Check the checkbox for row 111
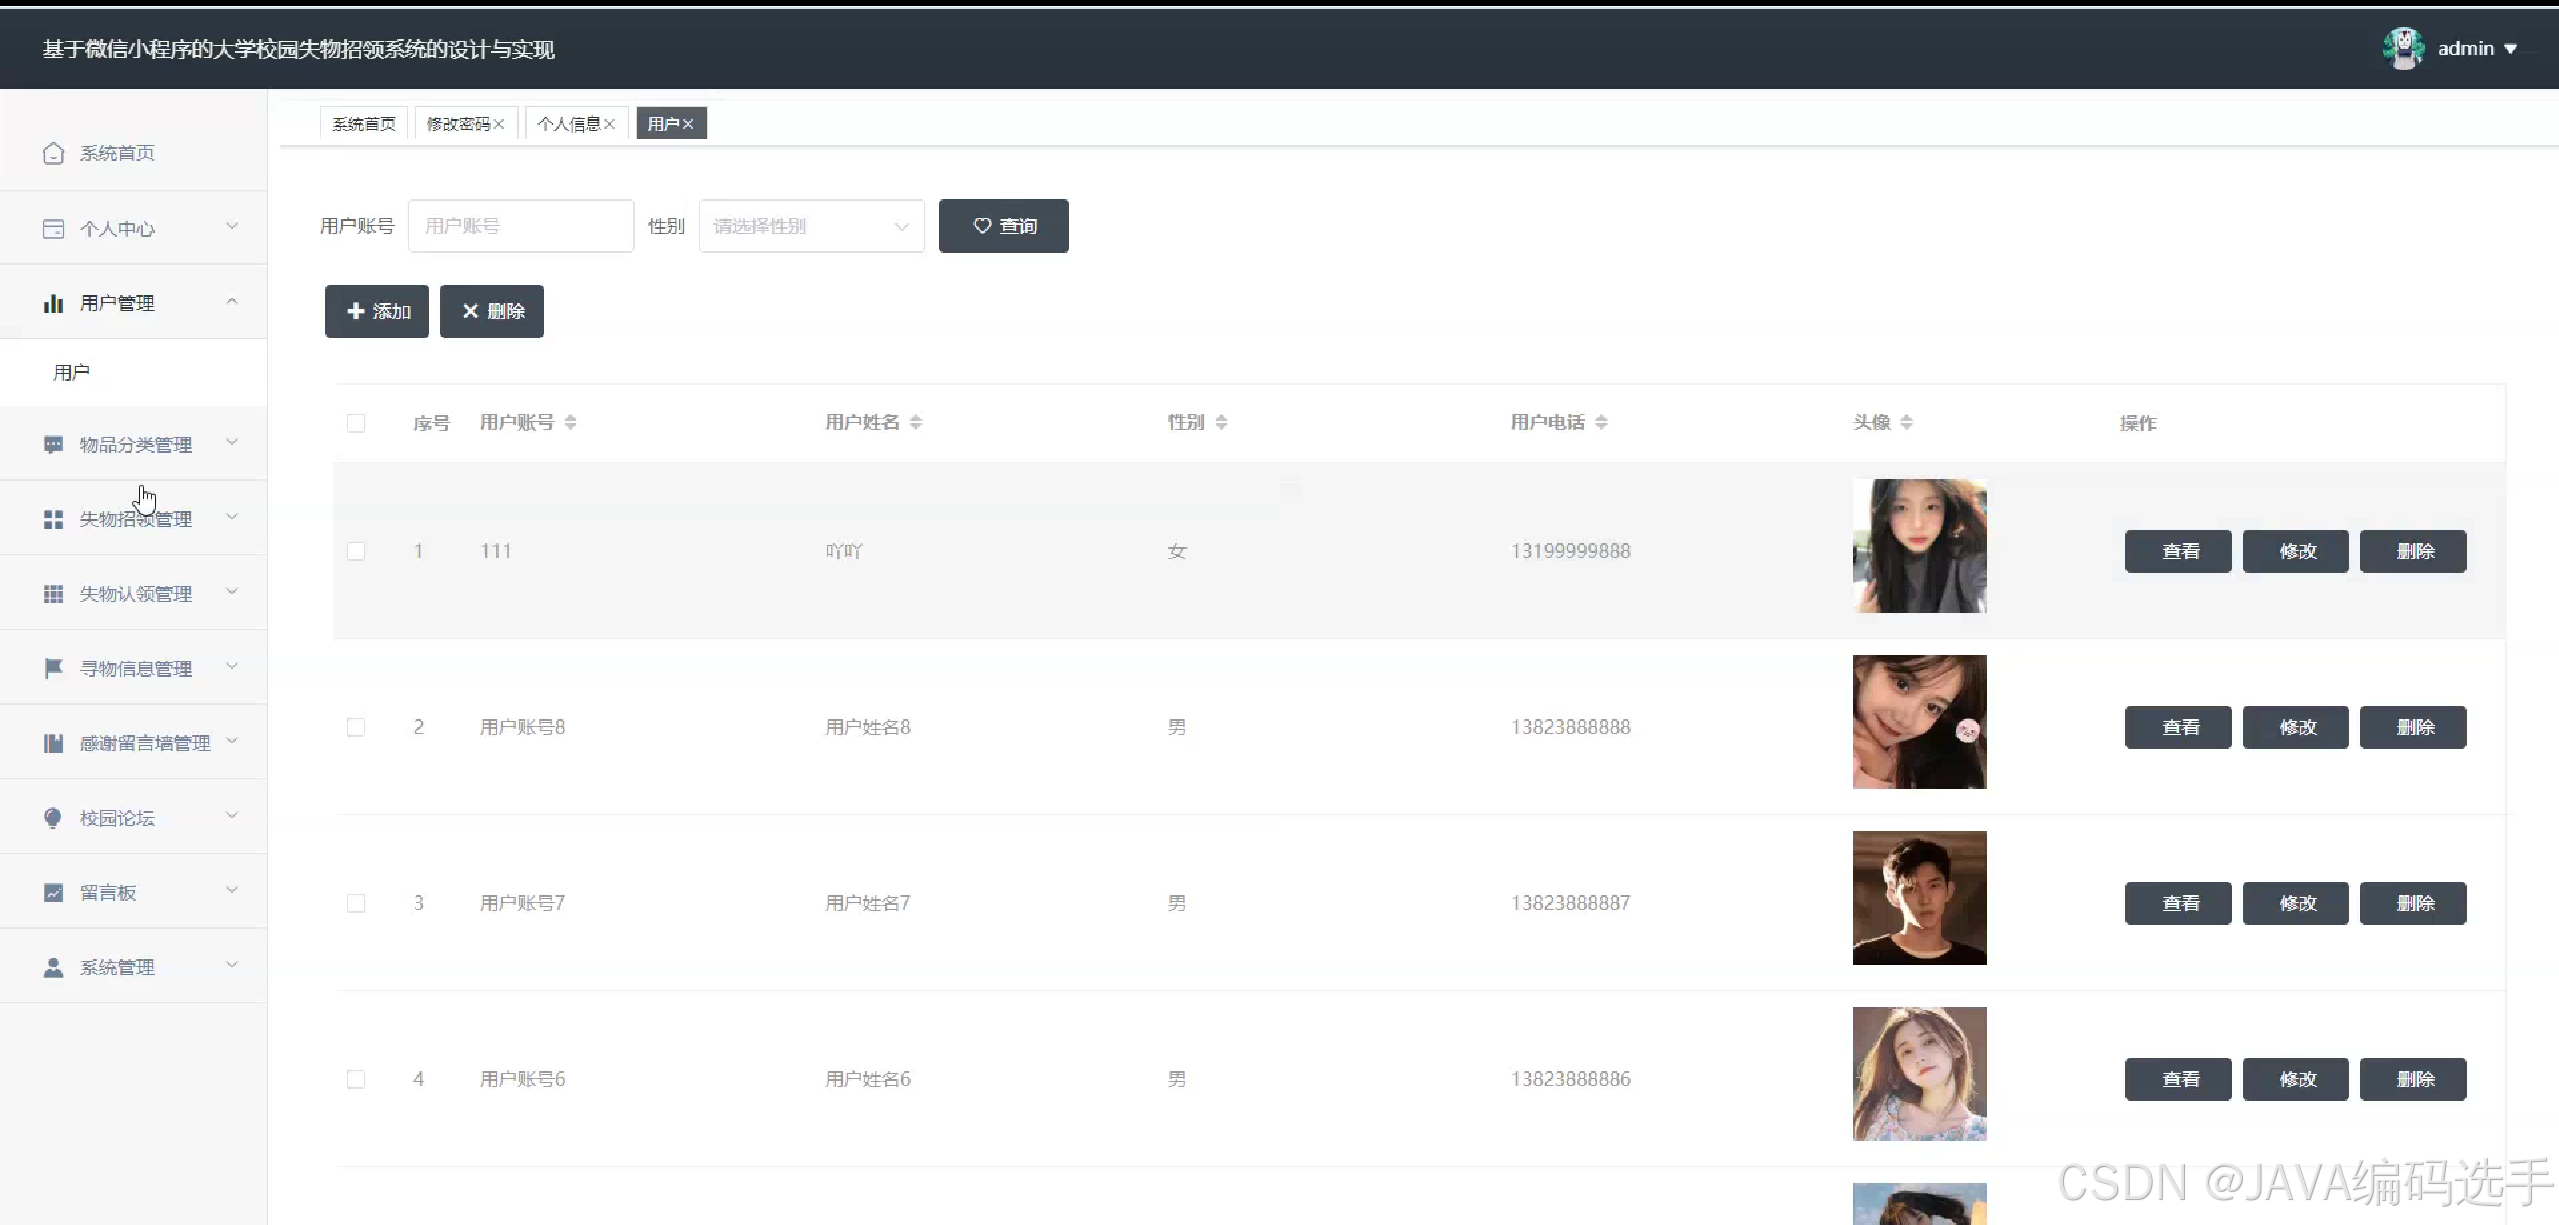 [x=356, y=551]
